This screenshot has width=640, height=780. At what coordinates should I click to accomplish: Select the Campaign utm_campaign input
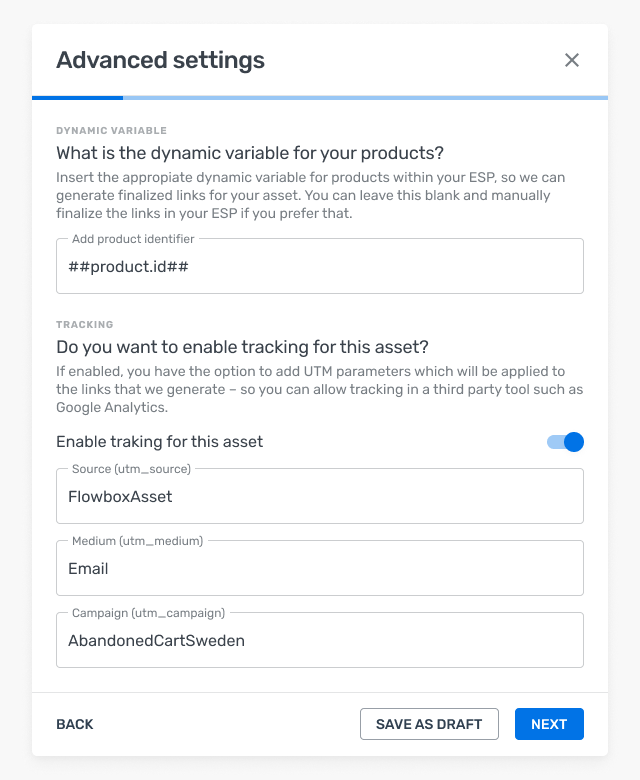coord(320,640)
